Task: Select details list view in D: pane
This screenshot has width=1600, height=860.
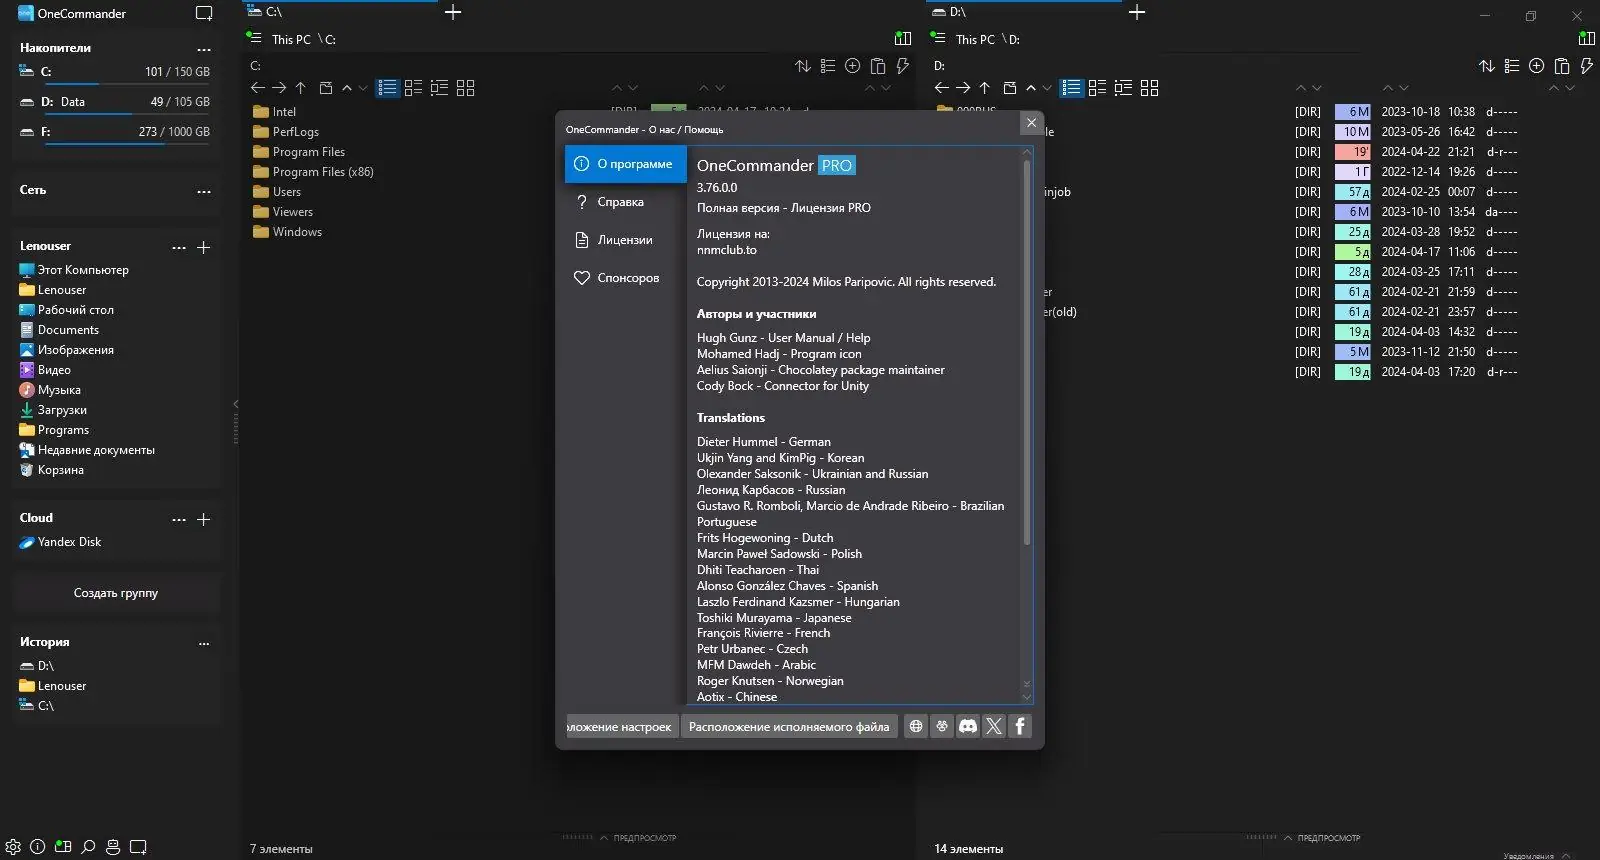Action: pos(1071,88)
